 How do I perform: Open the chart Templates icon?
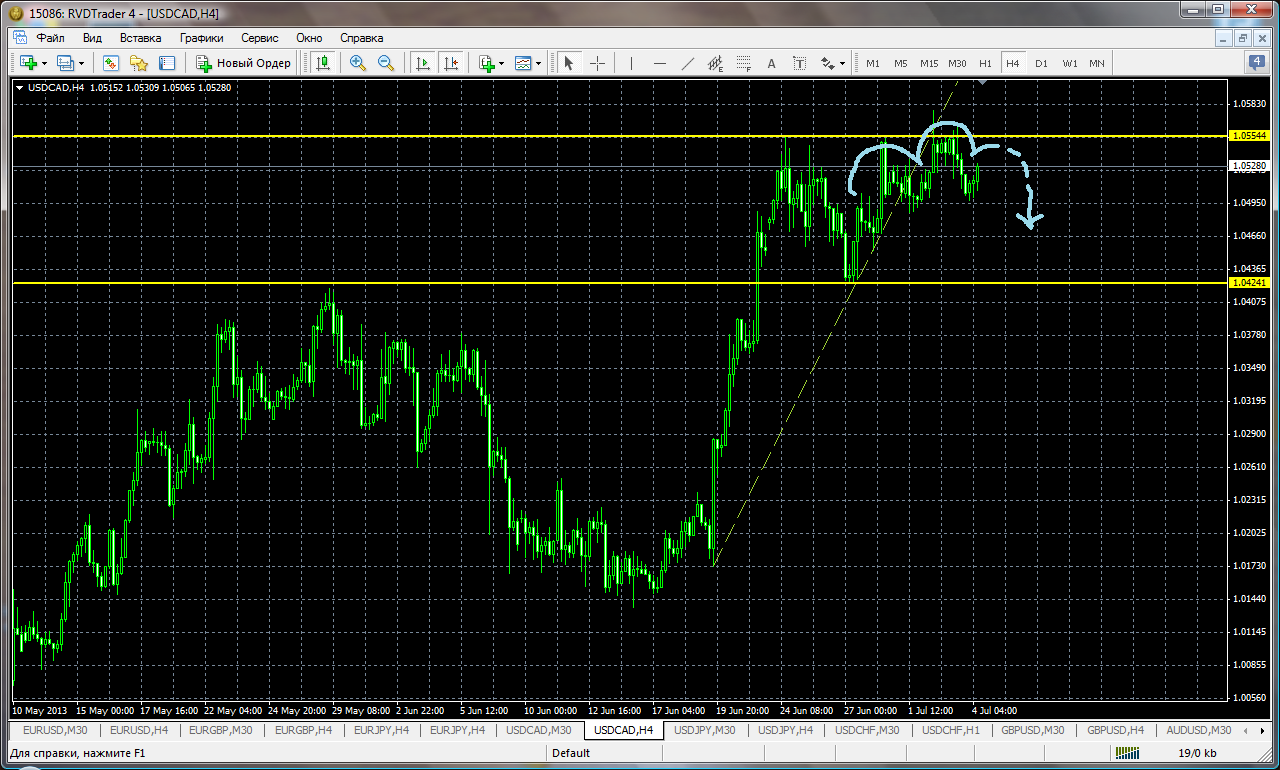point(523,63)
